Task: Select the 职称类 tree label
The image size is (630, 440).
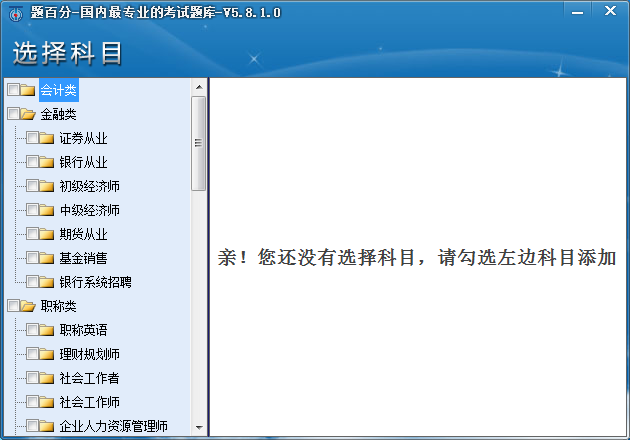Action: click(59, 306)
